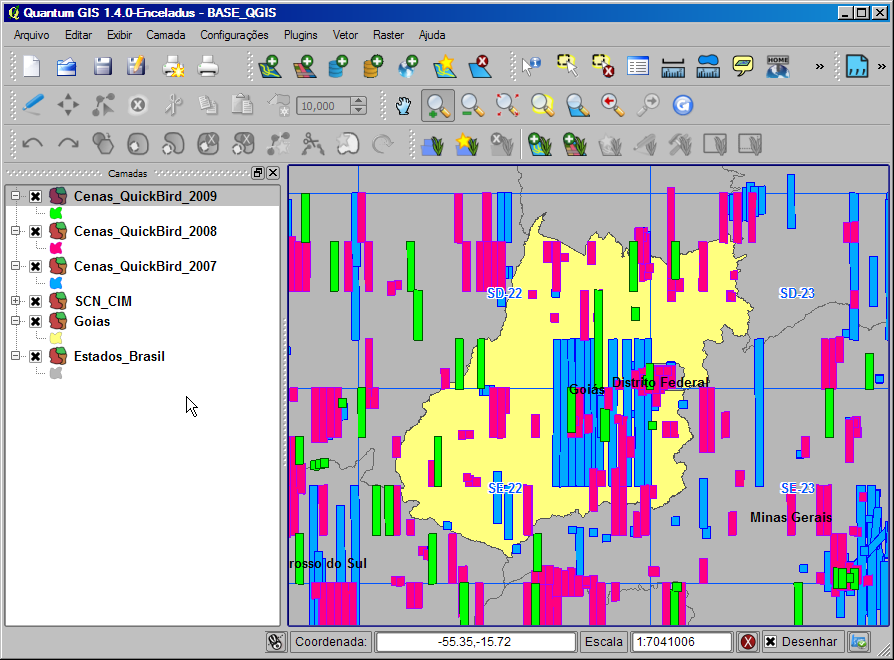Click Zoom Last icon with red arrow
Screen dimensions: 894x660
click(x=612, y=105)
